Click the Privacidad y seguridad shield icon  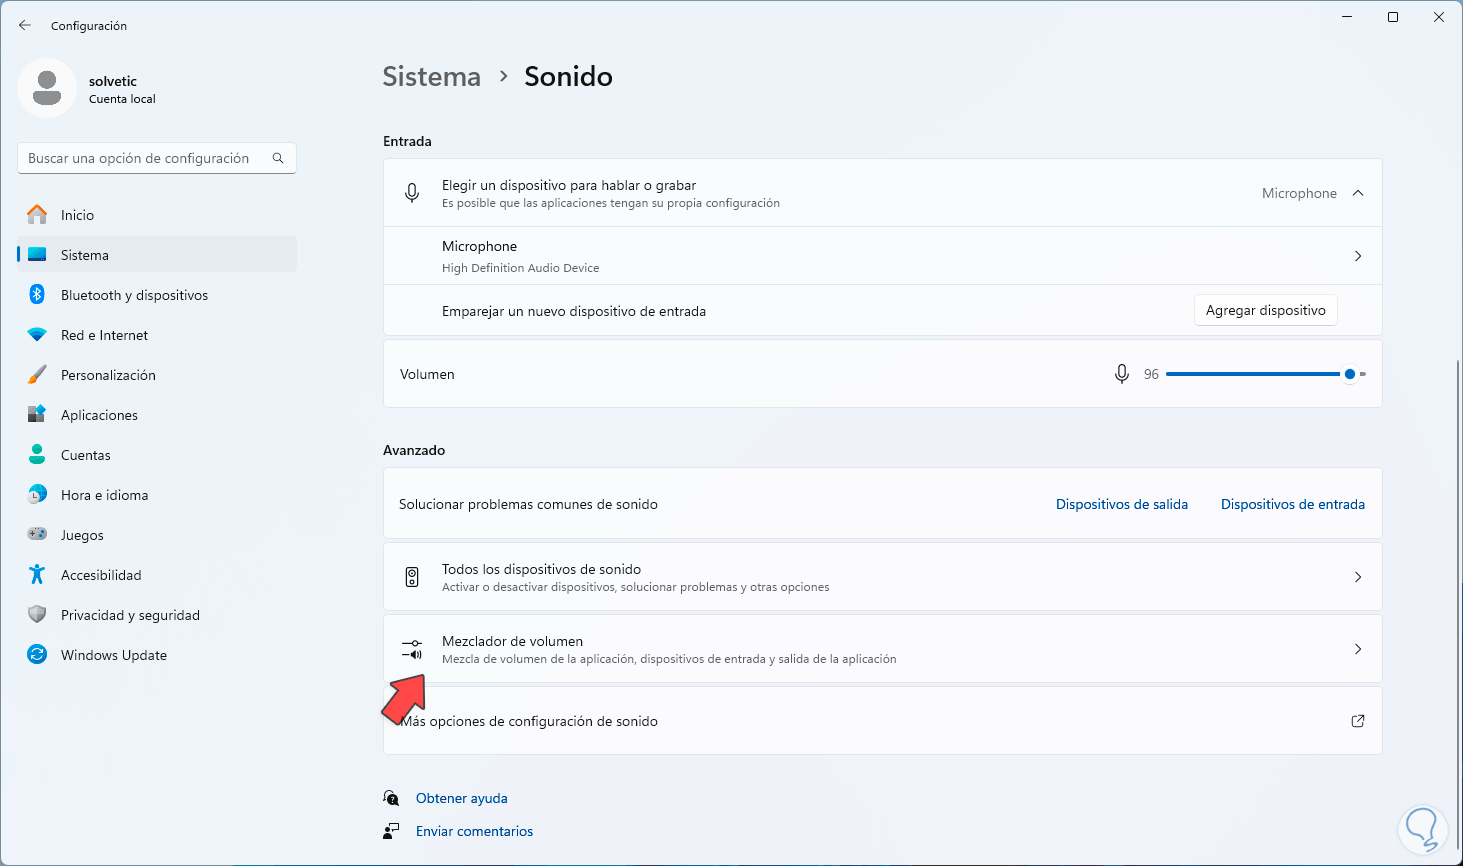(37, 614)
